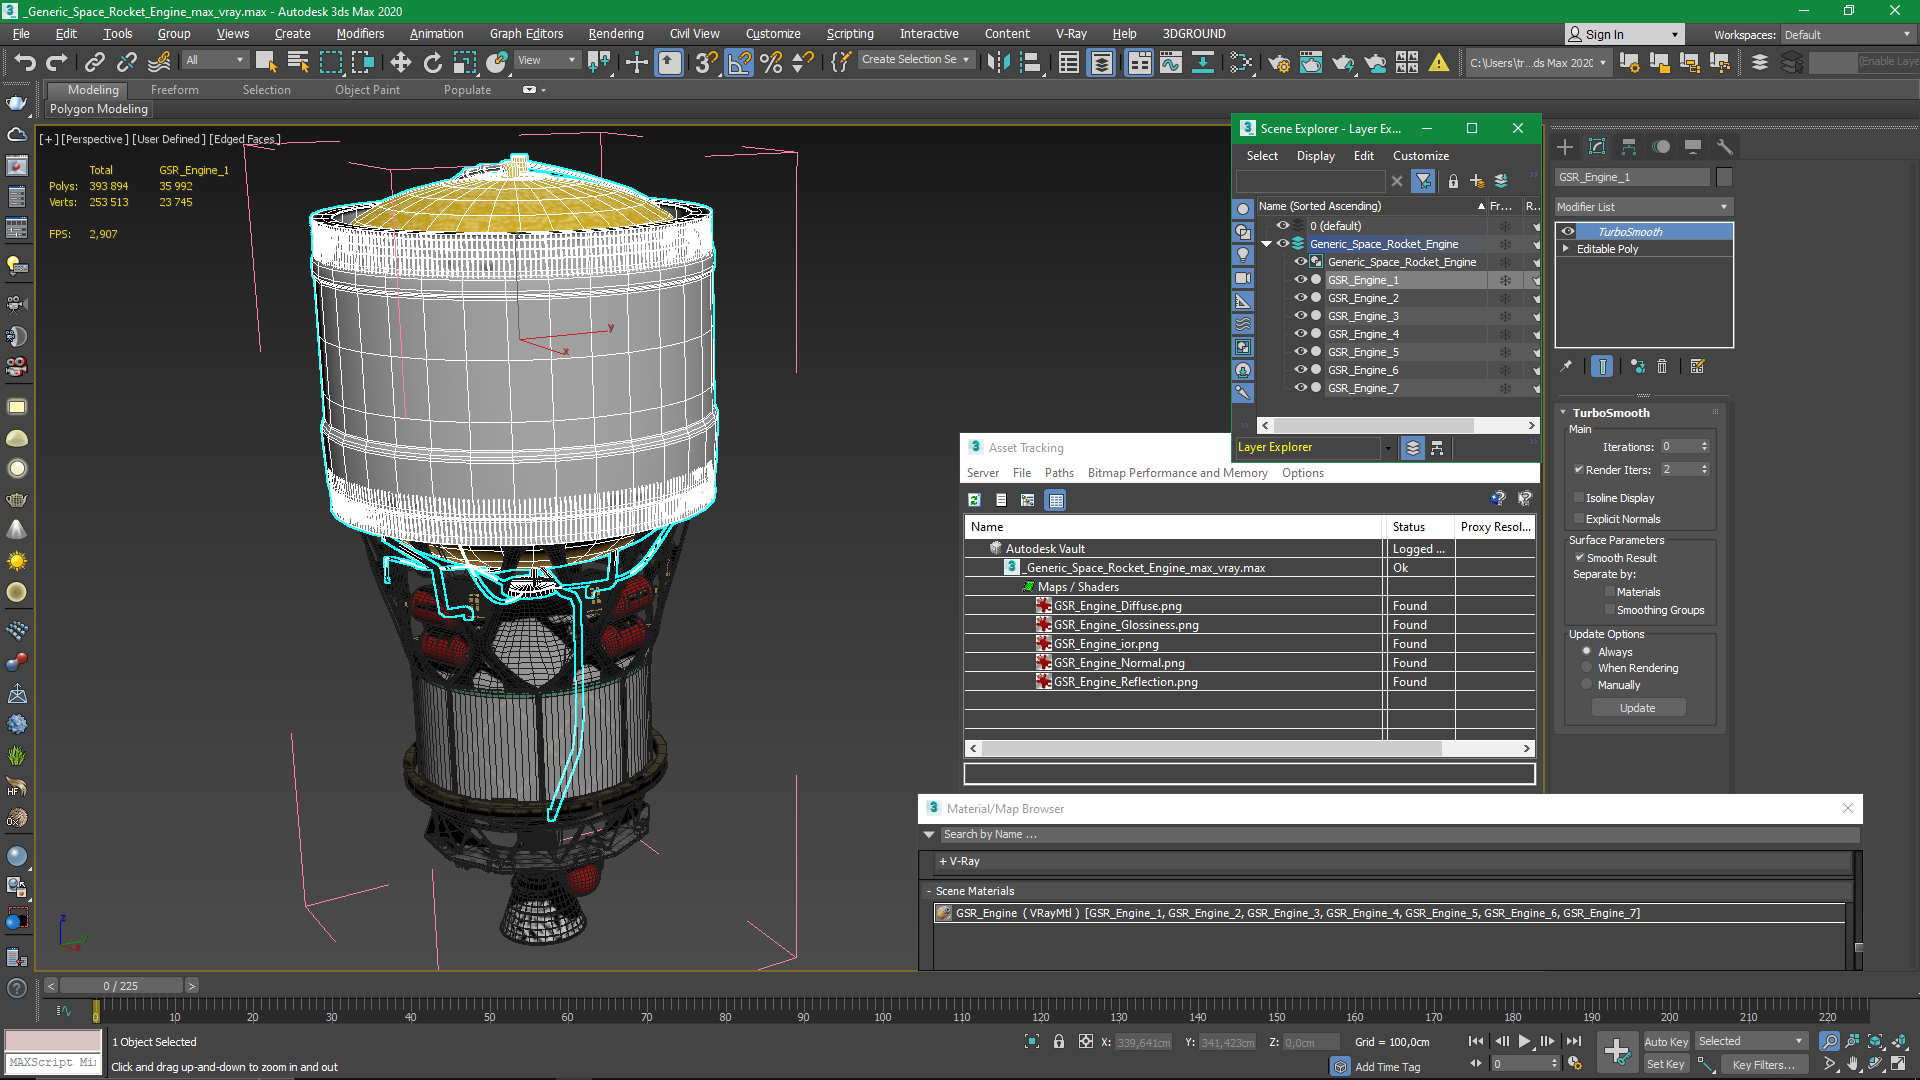Expand the V-Ray material group

click(x=942, y=861)
